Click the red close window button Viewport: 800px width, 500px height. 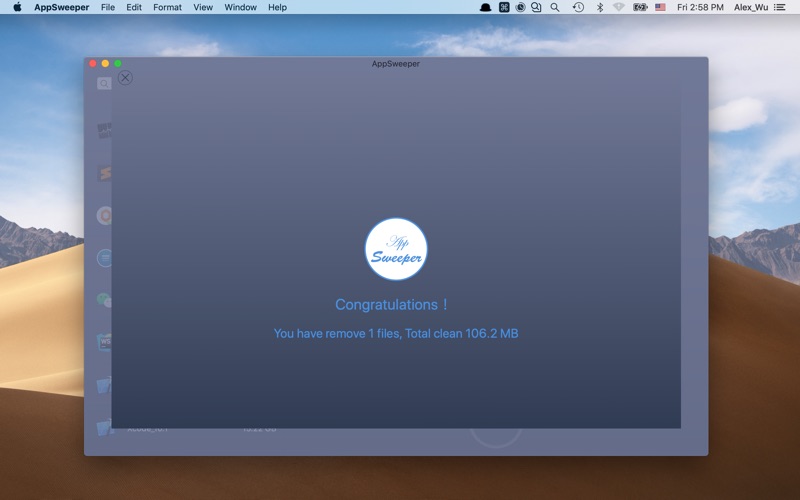93,63
